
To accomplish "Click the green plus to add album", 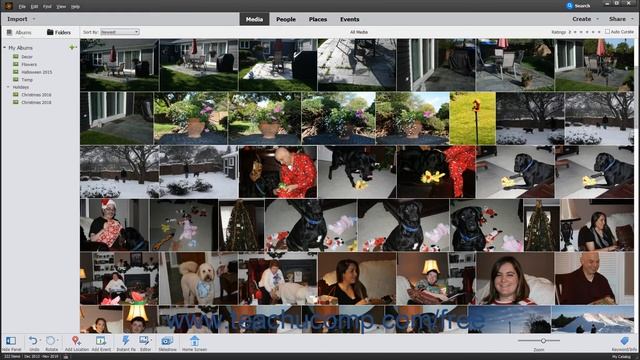I will (x=72, y=47).
